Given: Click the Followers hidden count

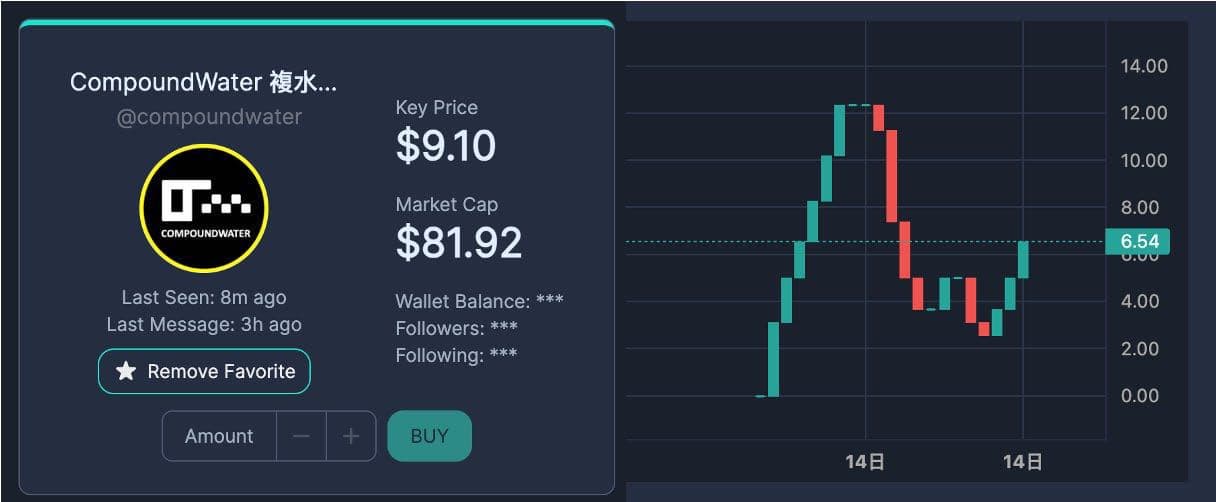Looking at the screenshot, I should 503,328.
